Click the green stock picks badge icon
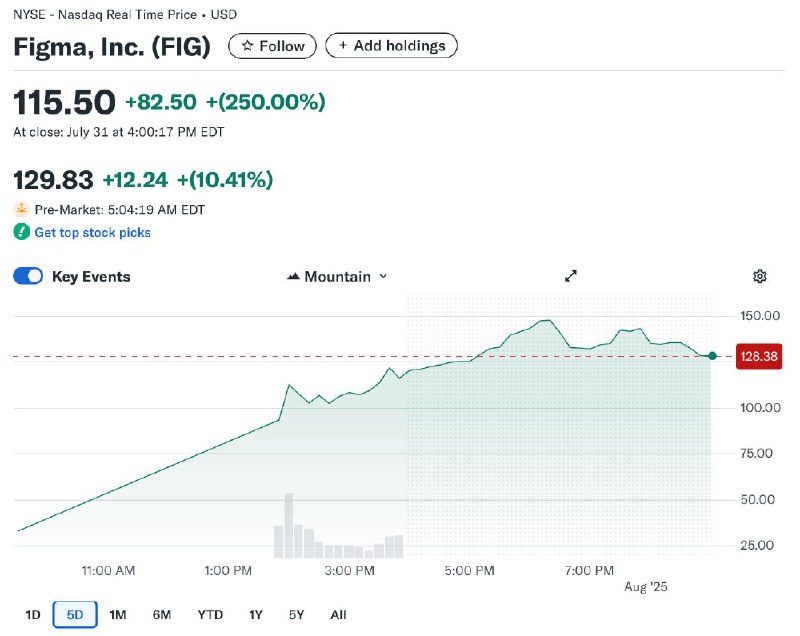 click(x=21, y=232)
